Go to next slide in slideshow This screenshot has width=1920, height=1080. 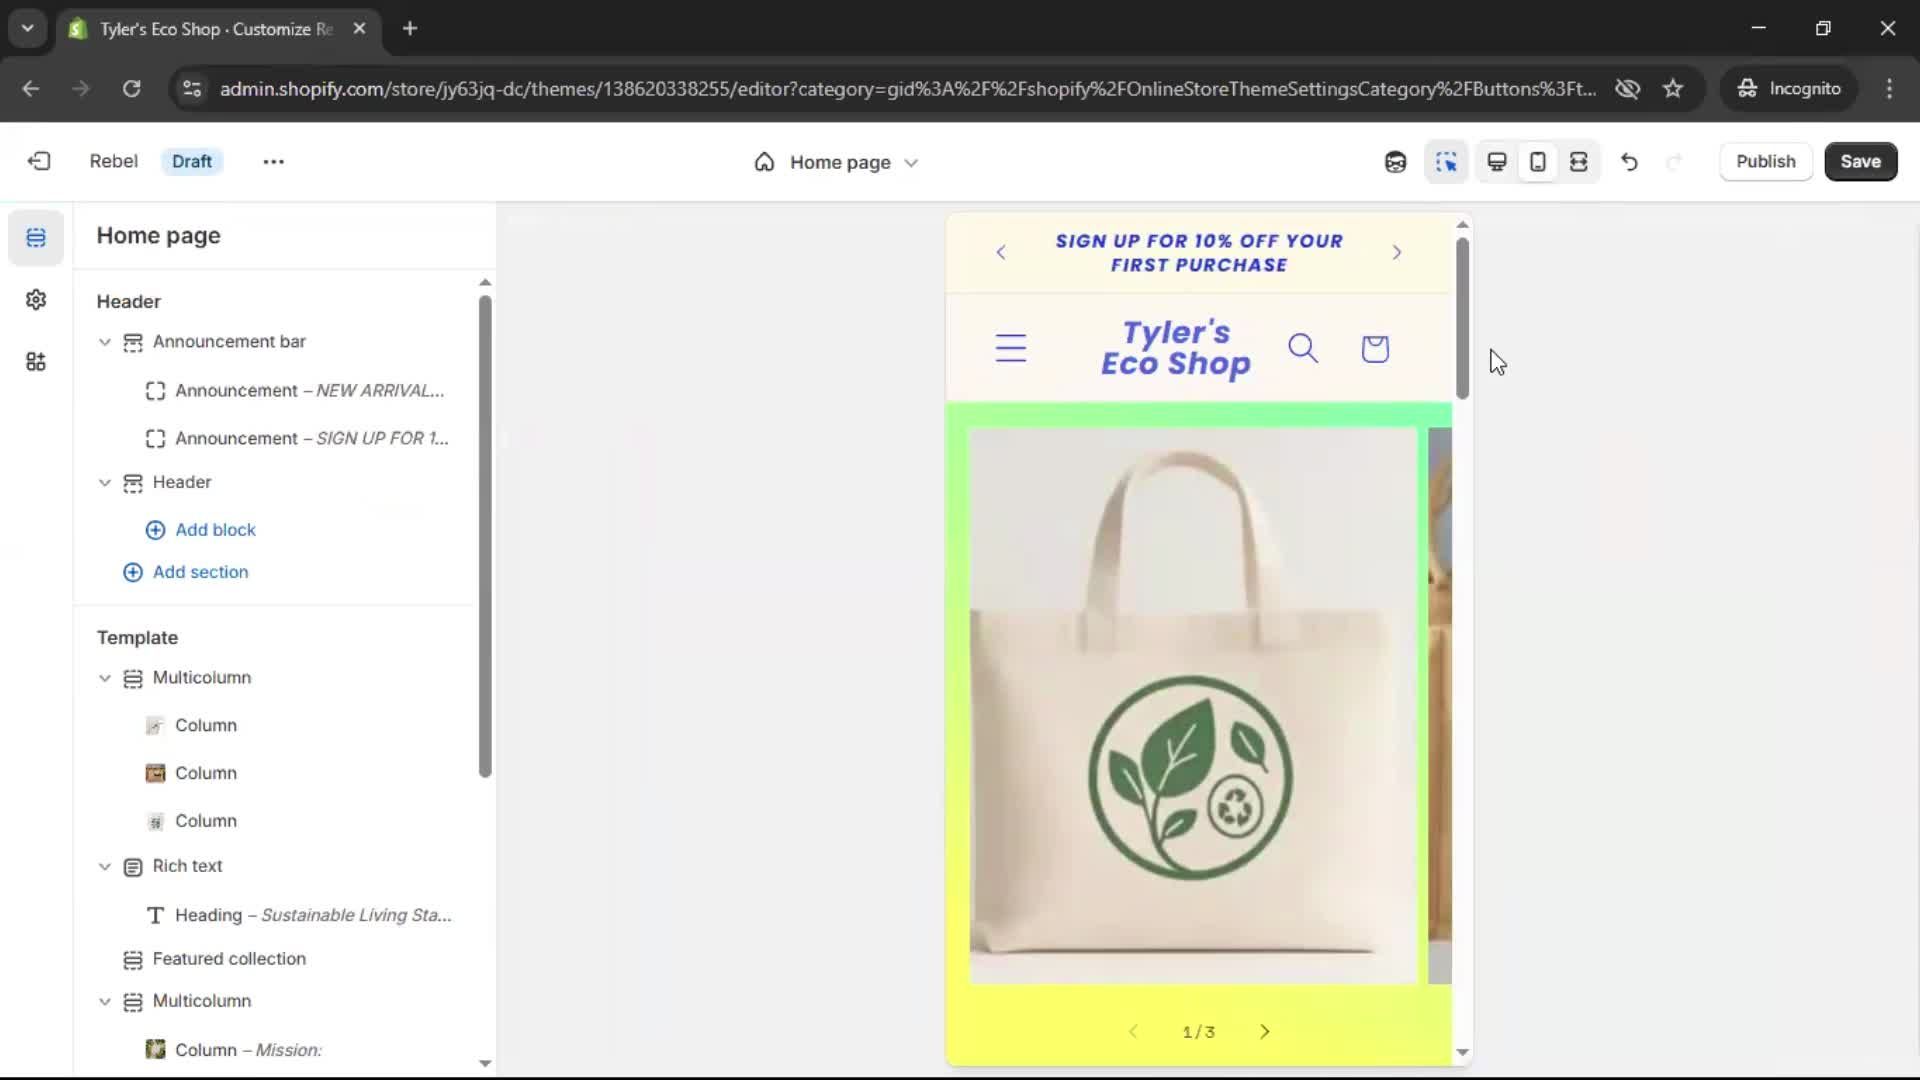[1265, 1032]
